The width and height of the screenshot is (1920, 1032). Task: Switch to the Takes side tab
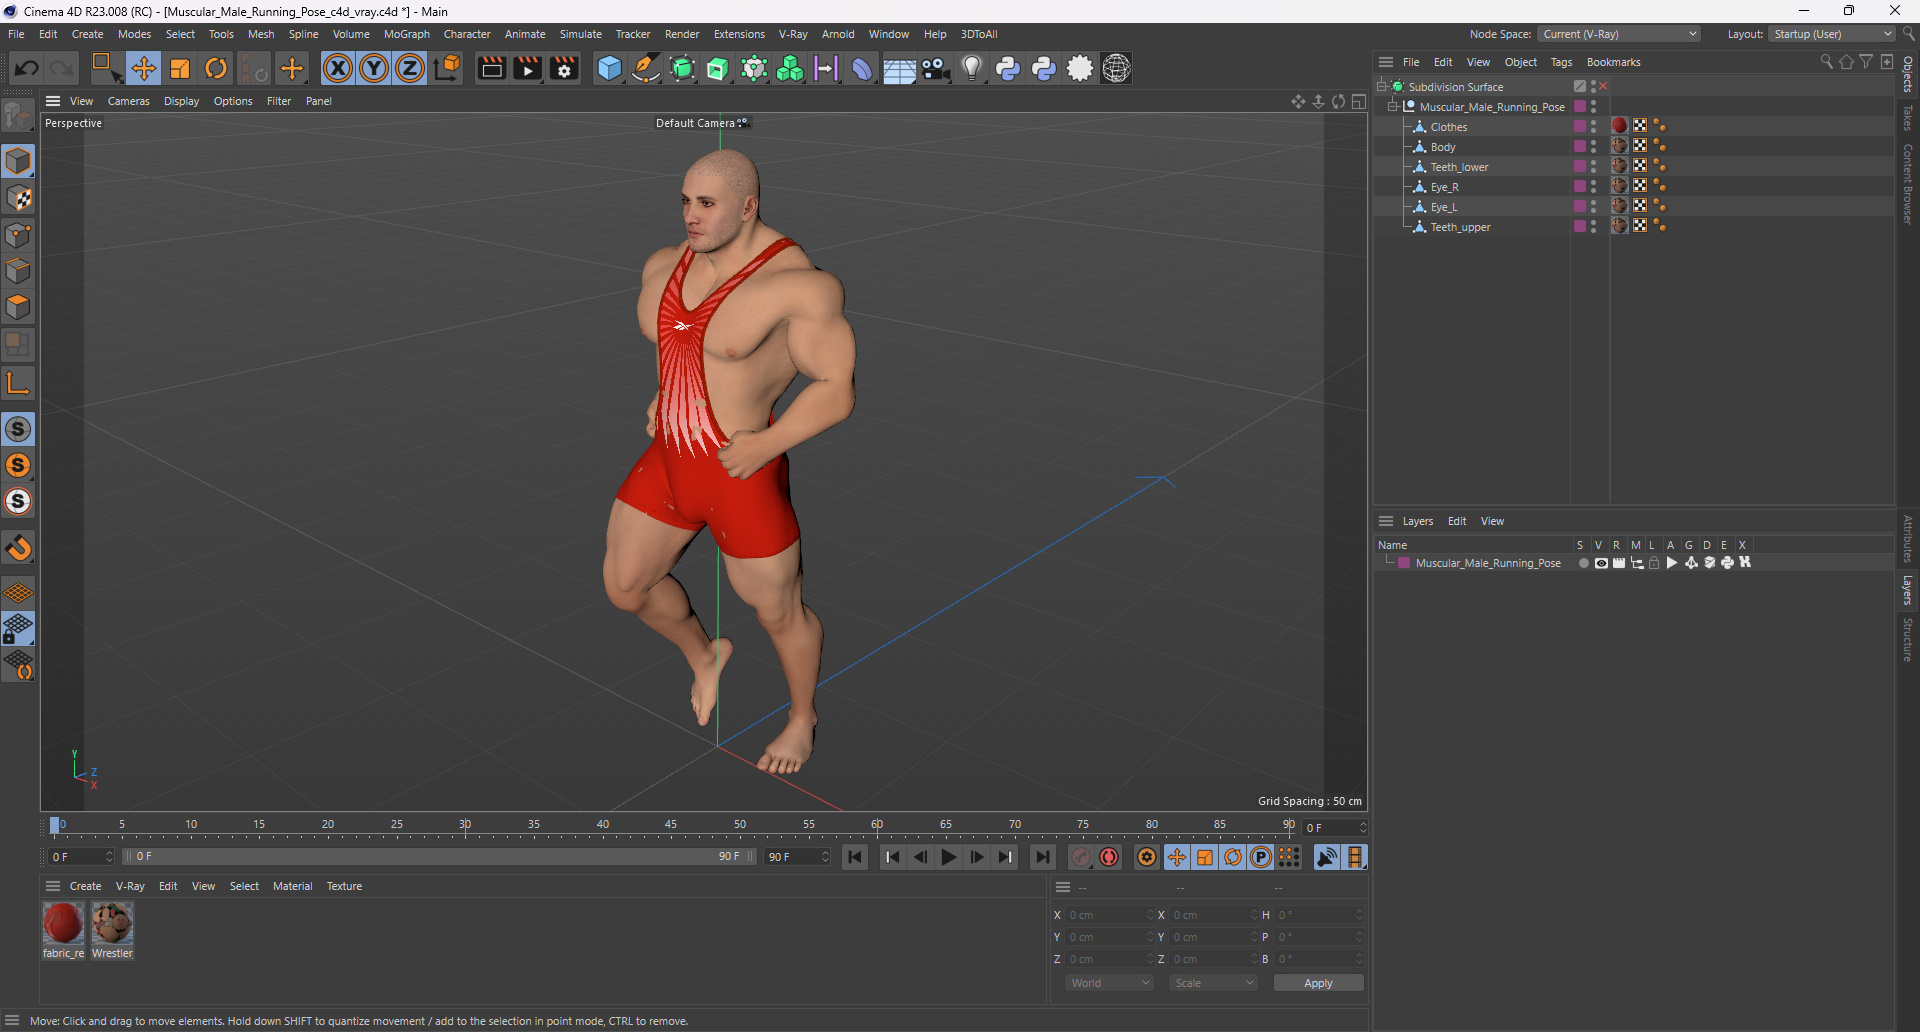click(1908, 118)
